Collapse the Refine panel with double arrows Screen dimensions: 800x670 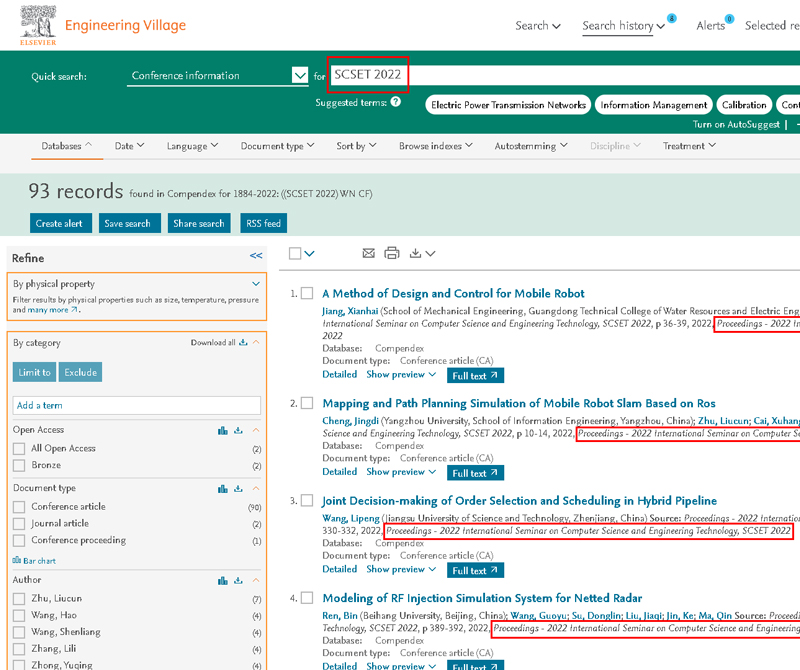click(x=256, y=256)
